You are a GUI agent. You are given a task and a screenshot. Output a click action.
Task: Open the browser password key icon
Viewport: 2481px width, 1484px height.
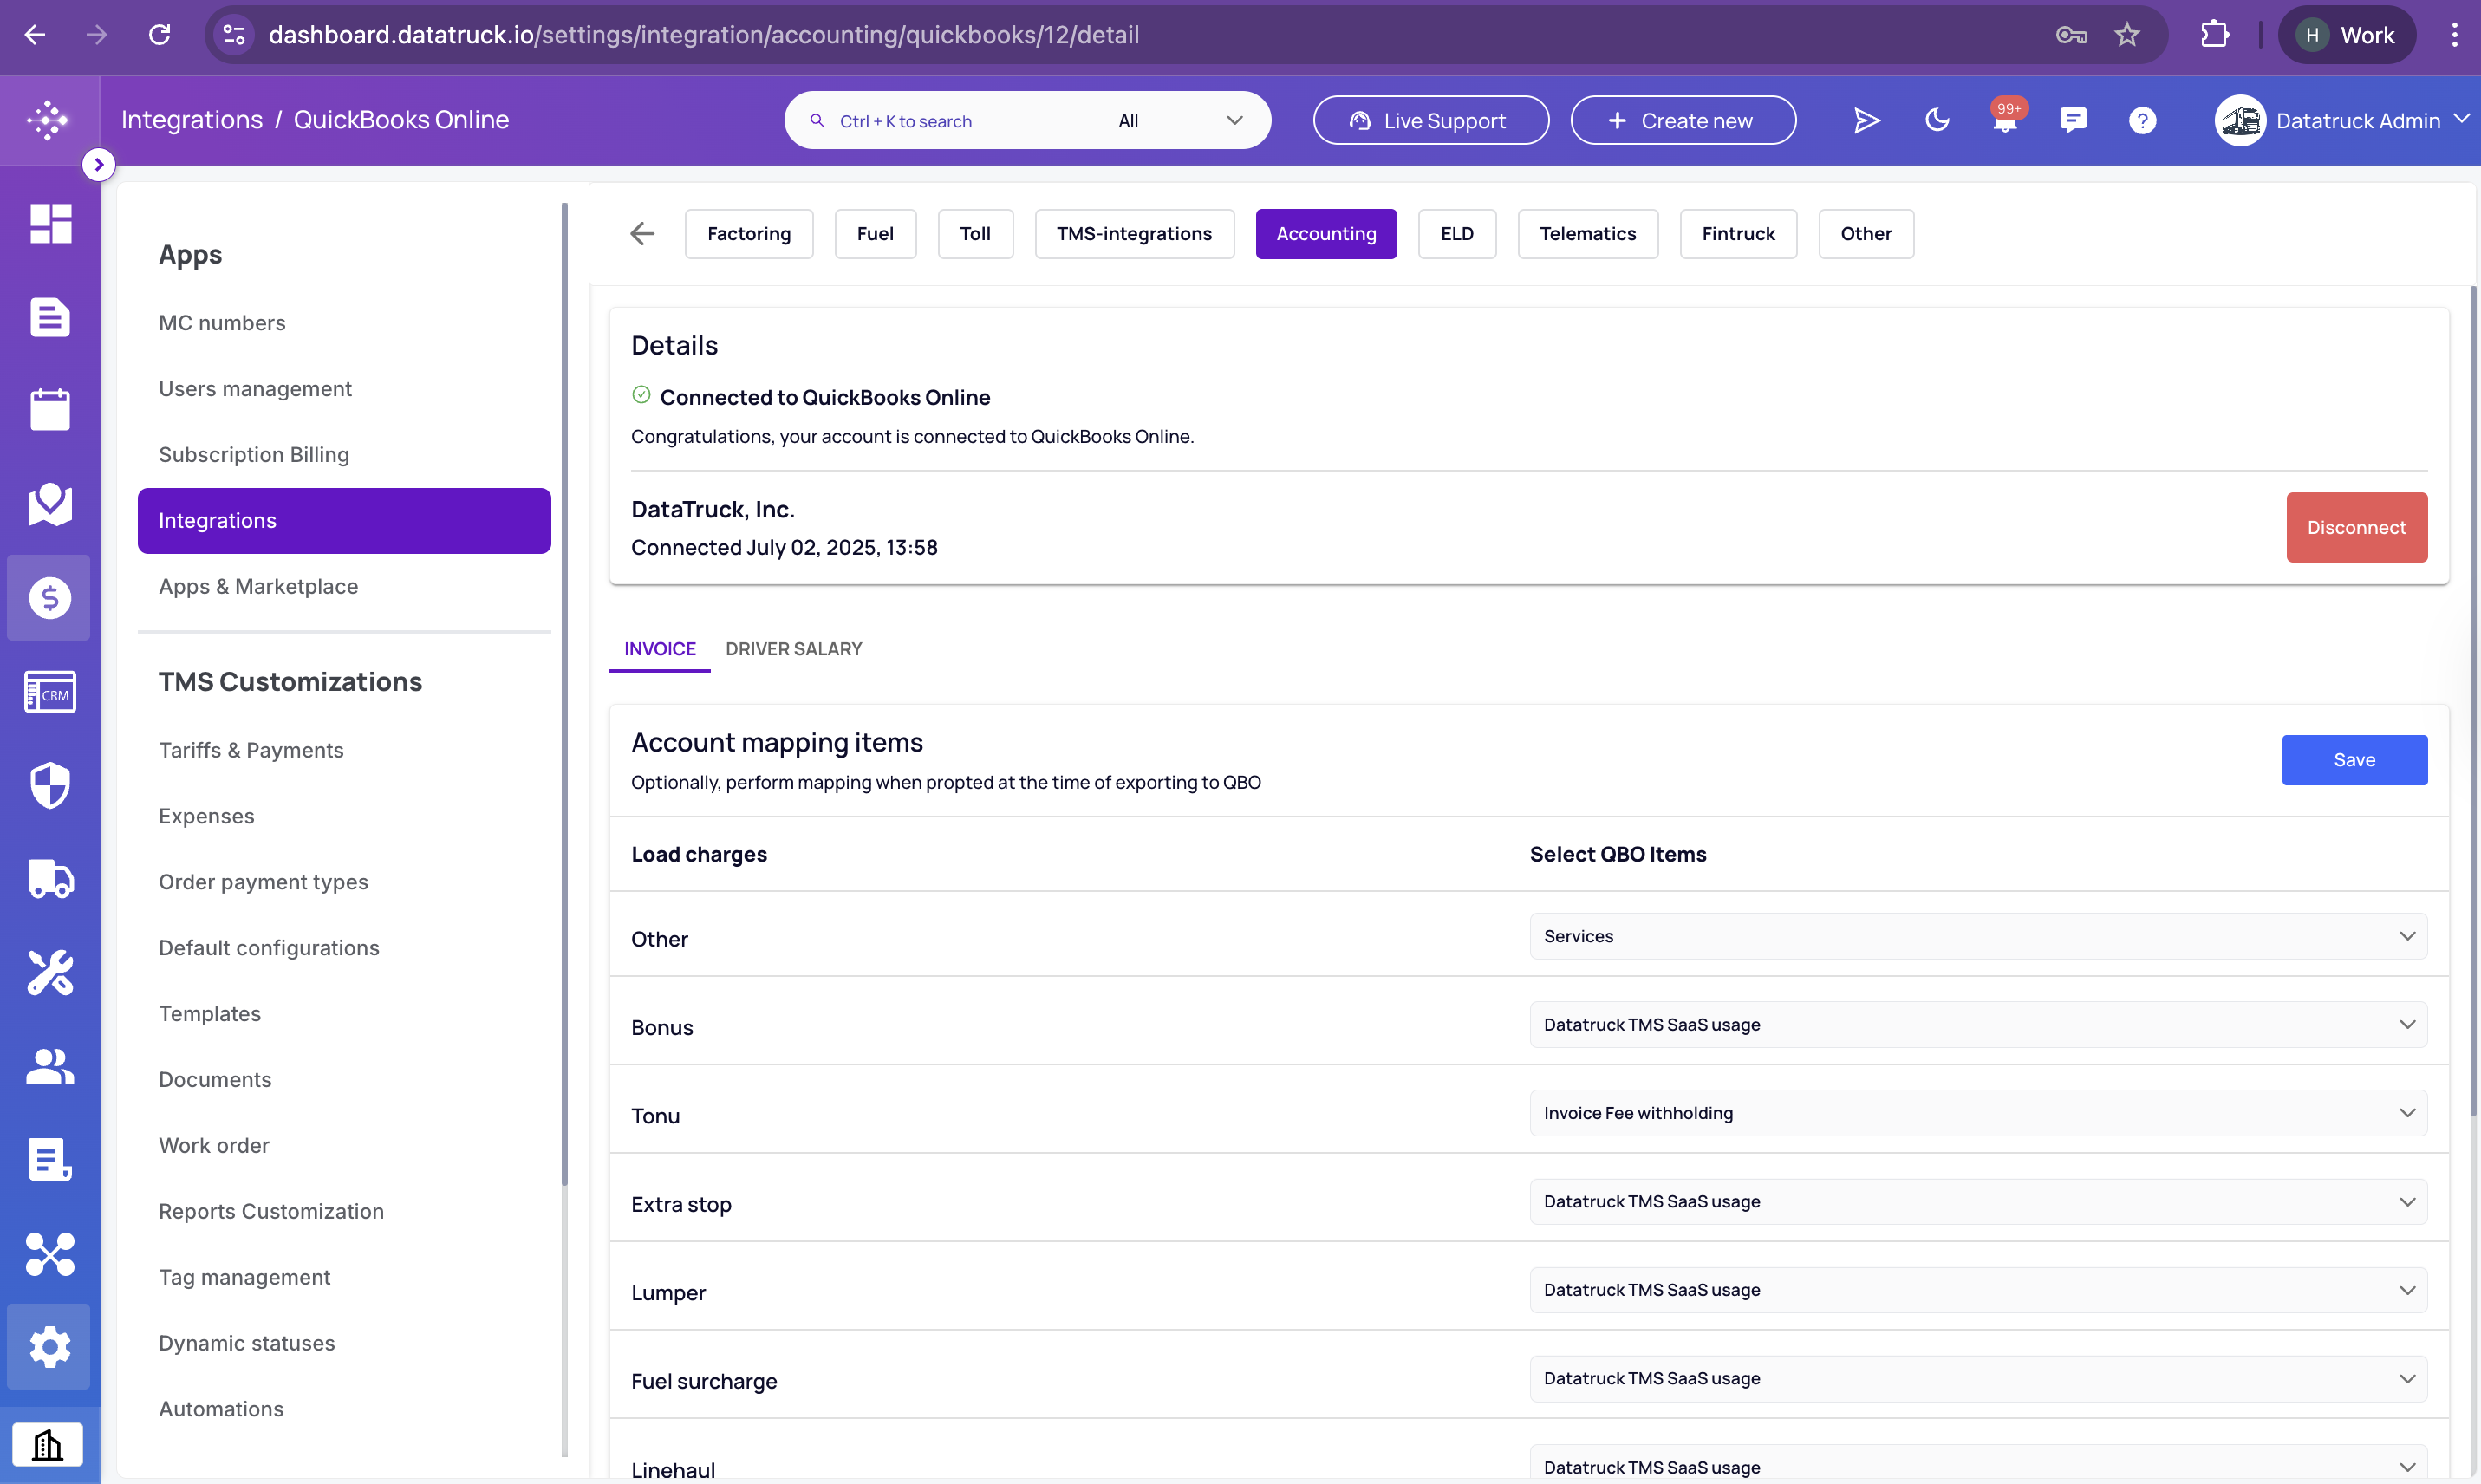(2071, 35)
